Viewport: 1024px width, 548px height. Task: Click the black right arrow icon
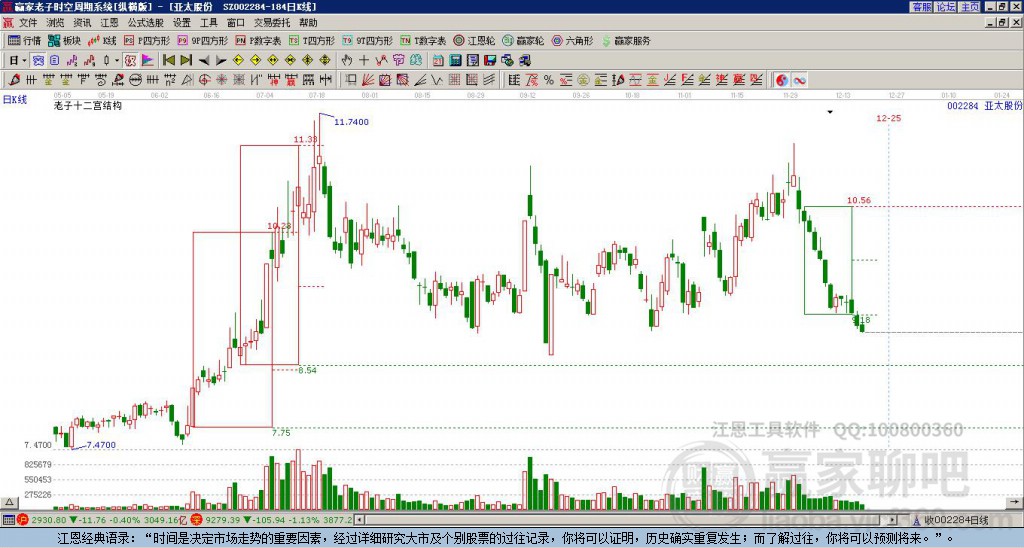pyautogui.click(x=221, y=61)
